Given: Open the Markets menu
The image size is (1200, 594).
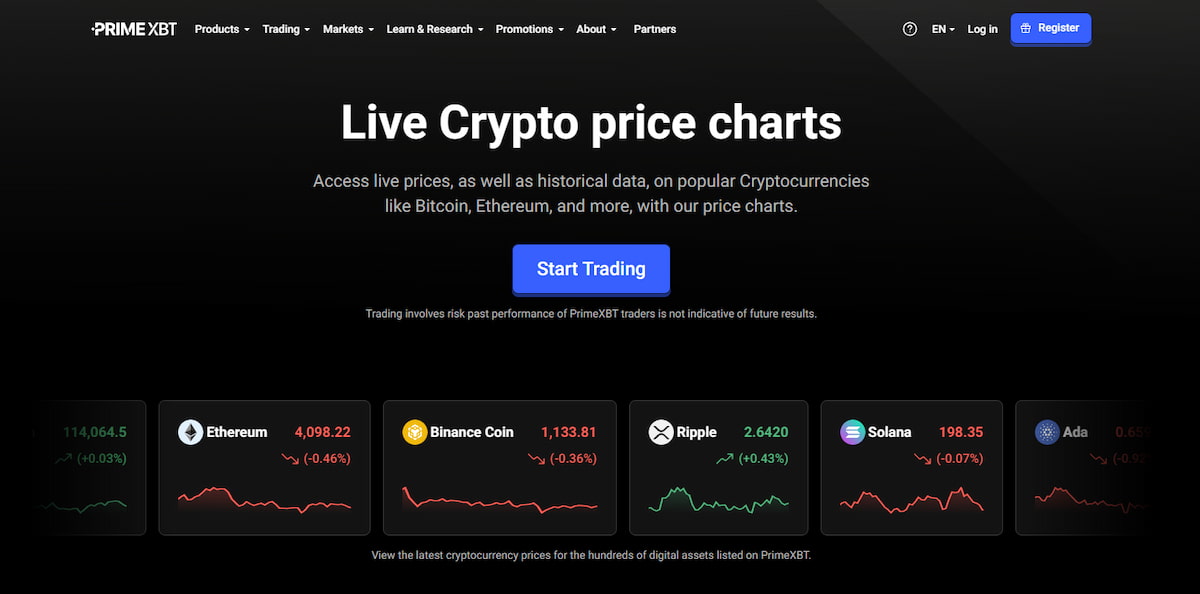Looking at the screenshot, I should [348, 29].
